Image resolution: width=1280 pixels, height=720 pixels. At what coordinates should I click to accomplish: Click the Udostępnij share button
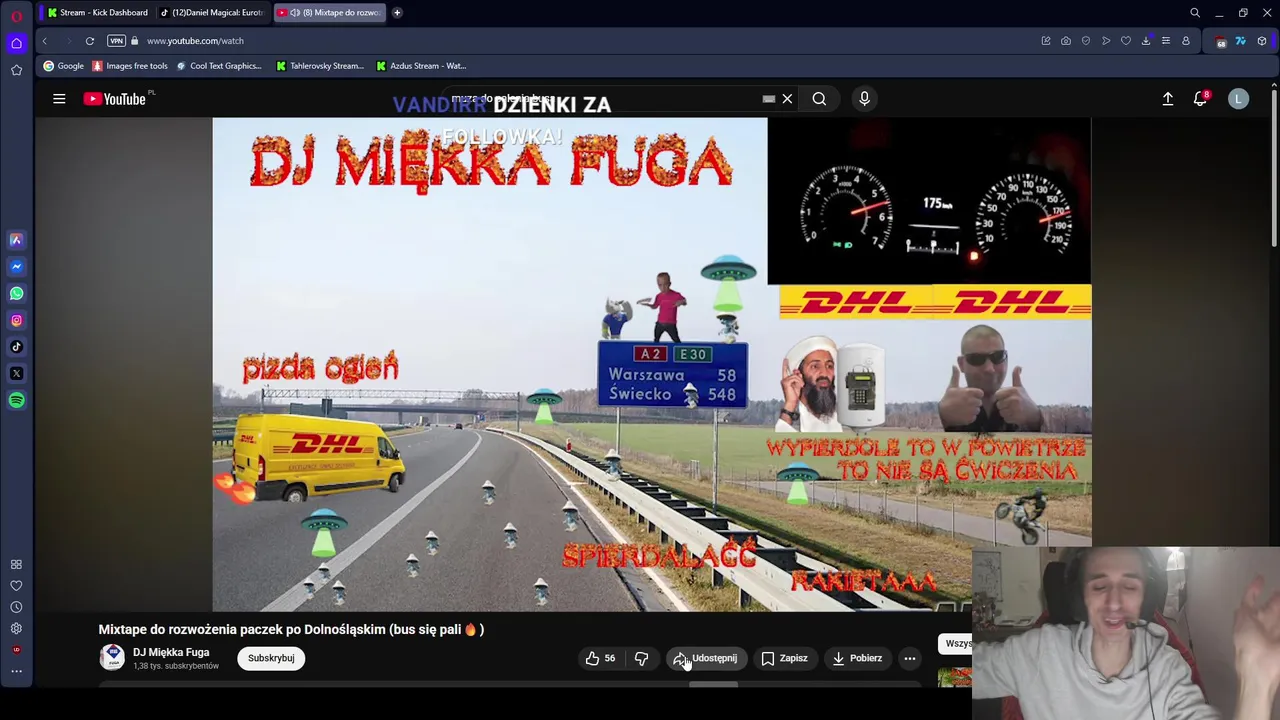[706, 658]
